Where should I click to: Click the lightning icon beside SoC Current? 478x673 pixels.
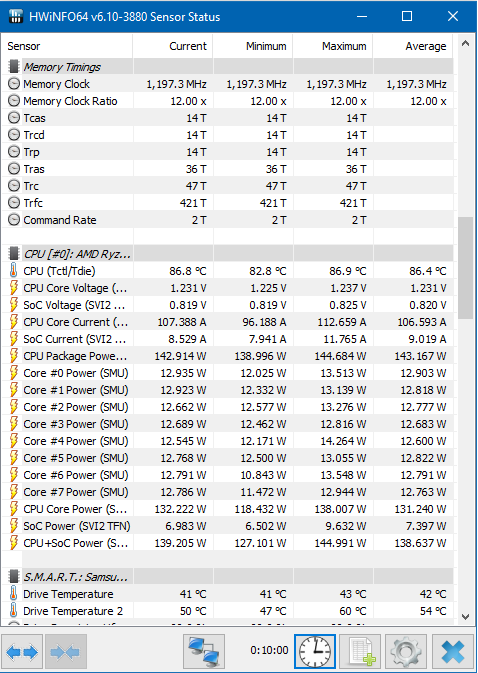tap(14, 339)
